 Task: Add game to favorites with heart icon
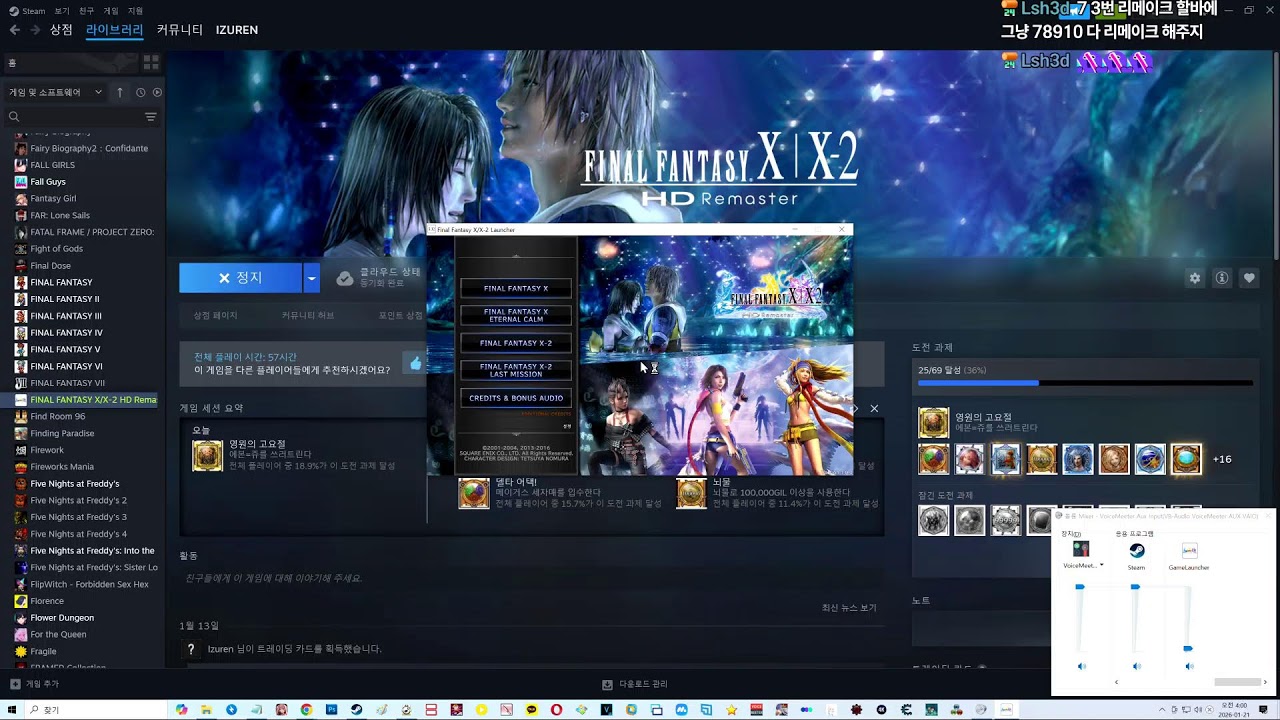[x=1249, y=278]
